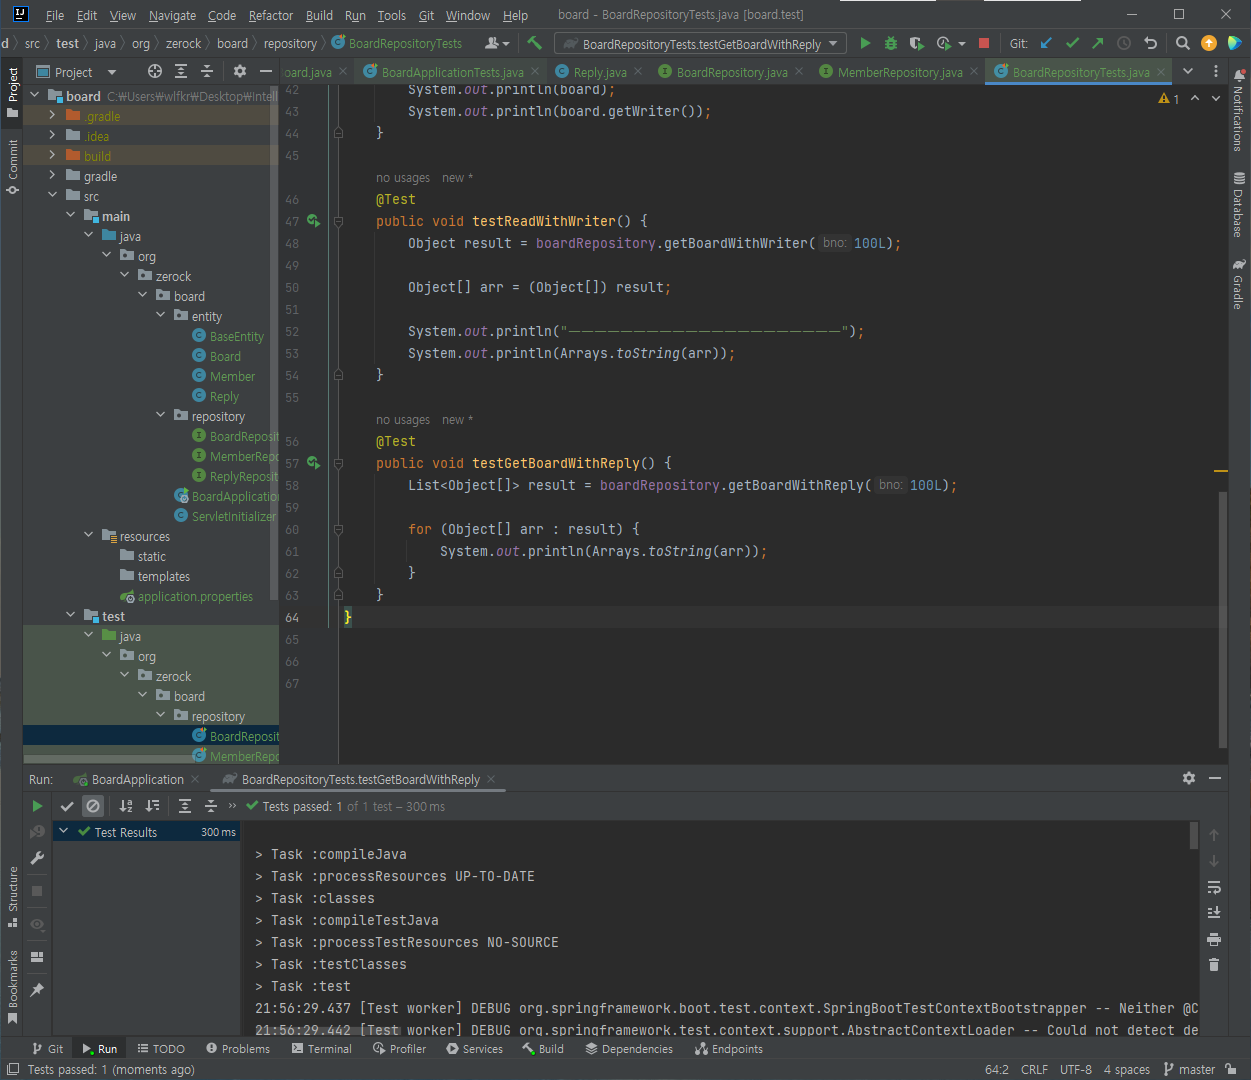Open the Problems tool window button
1251x1080 pixels.
click(238, 1049)
